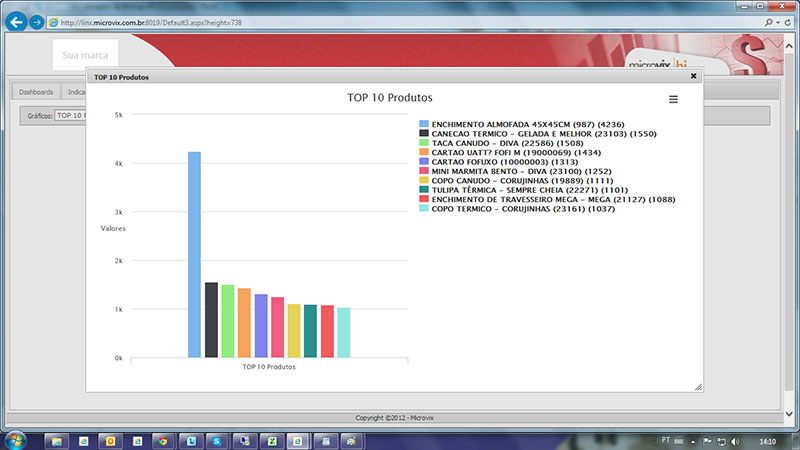This screenshot has height=450, width=800.
Task: Click the black CANECAO TERMICO bar
Action: [x=211, y=320]
